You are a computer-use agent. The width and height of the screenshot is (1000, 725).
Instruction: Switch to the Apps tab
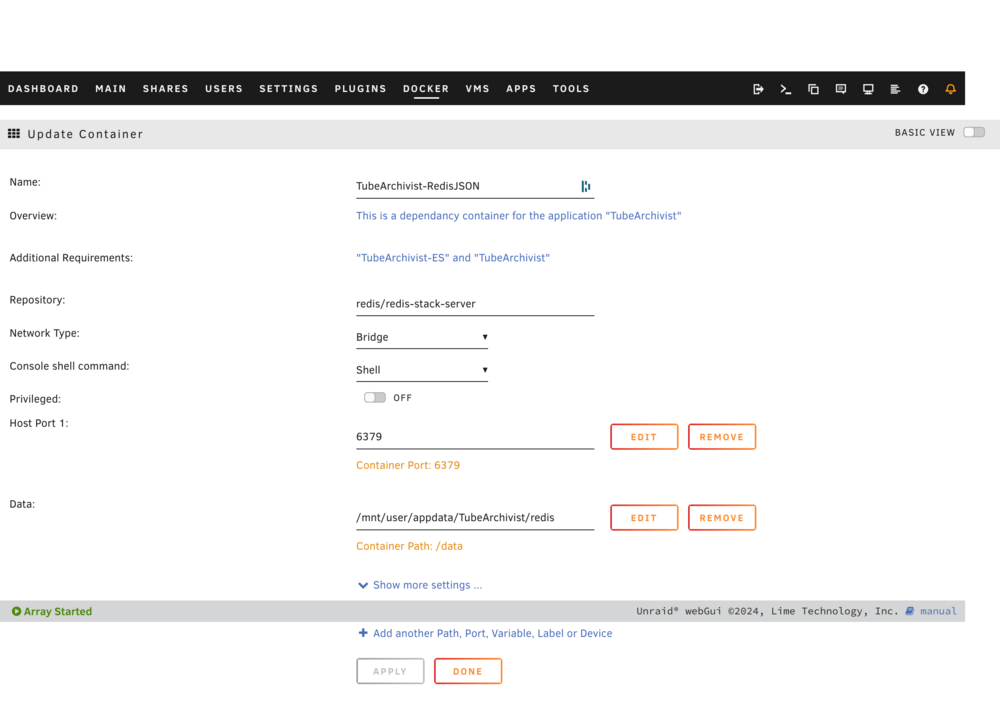click(x=521, y=89)
